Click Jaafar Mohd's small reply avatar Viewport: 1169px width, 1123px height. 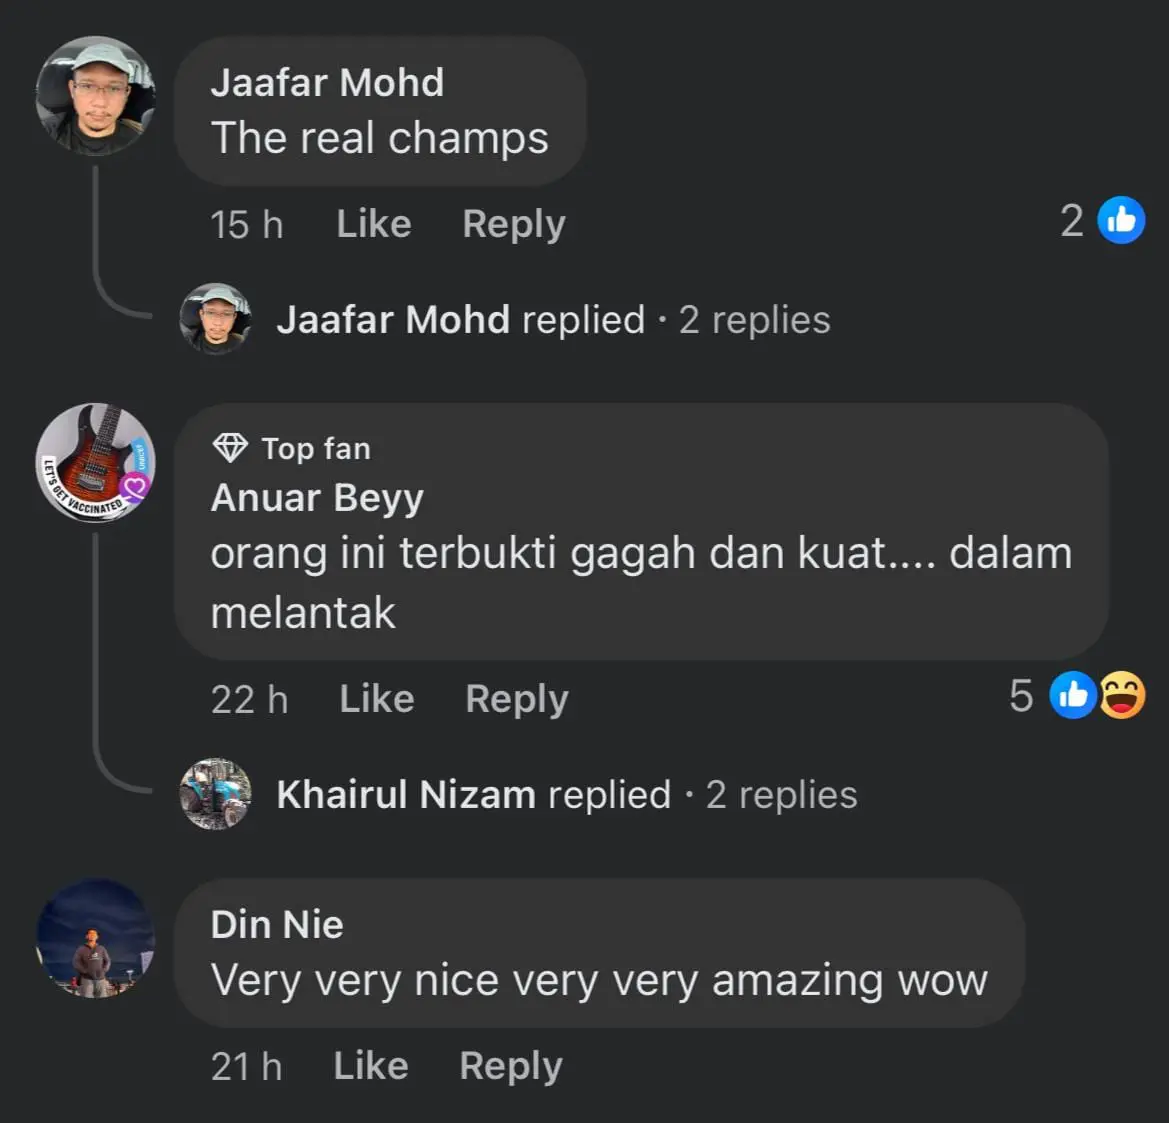[215, 319]
